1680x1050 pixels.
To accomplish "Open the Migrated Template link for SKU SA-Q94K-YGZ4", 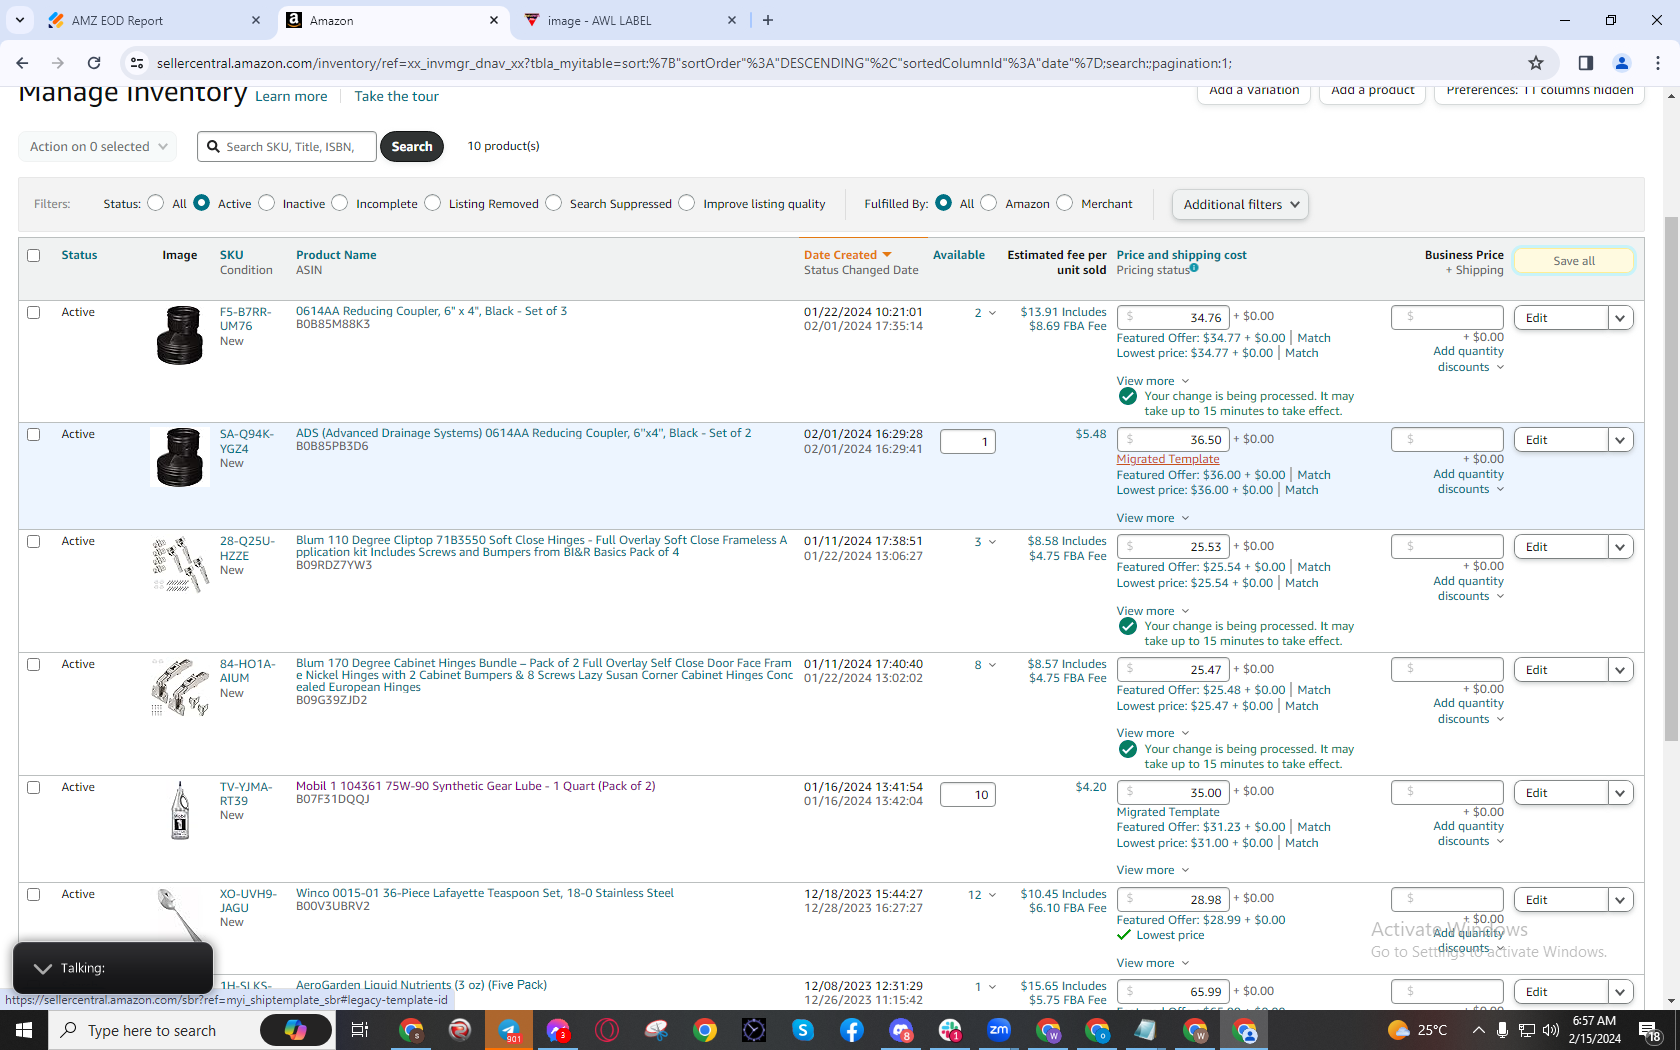I will (1168, 459).
